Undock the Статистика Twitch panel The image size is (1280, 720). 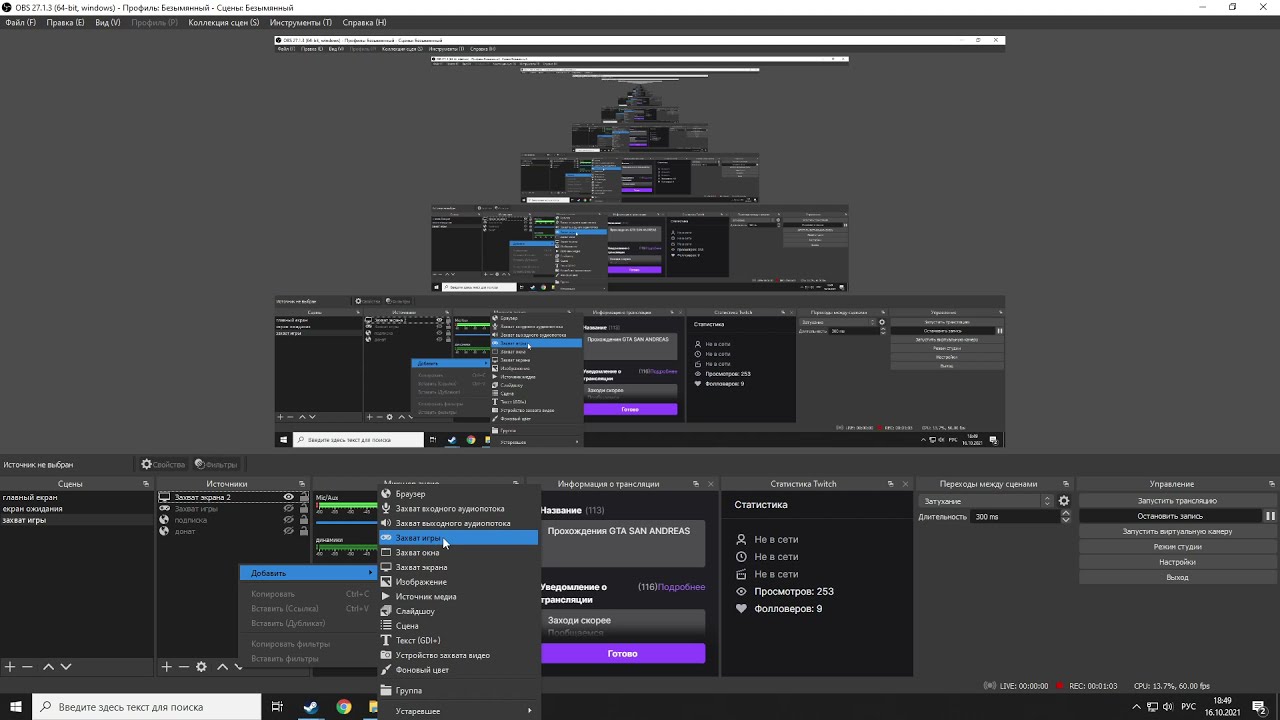pyautogui.click(x=890, y=484)
